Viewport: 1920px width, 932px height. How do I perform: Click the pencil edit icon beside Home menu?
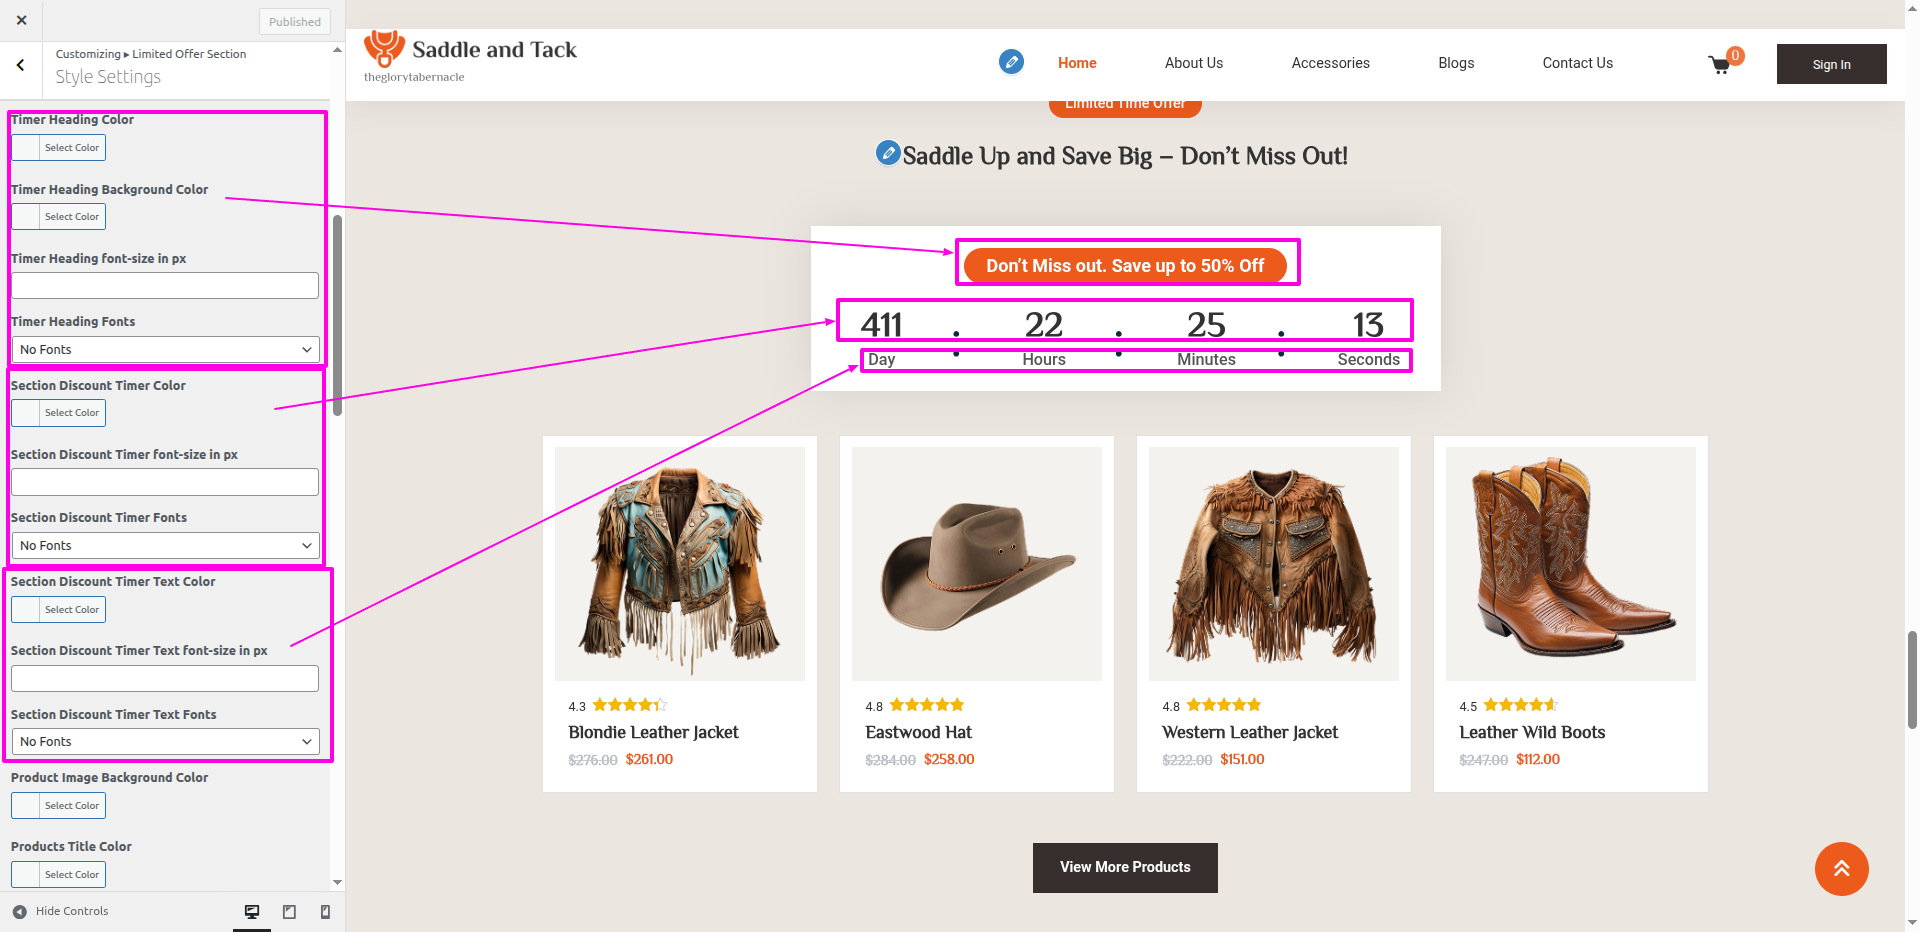1011,62
